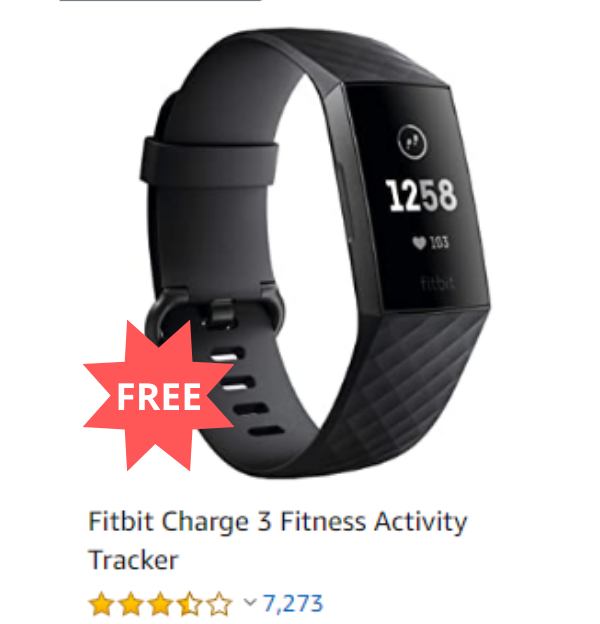
Task: Click the 103 heart rate reading
Action: pyautogui.click(x=439, y=242)
